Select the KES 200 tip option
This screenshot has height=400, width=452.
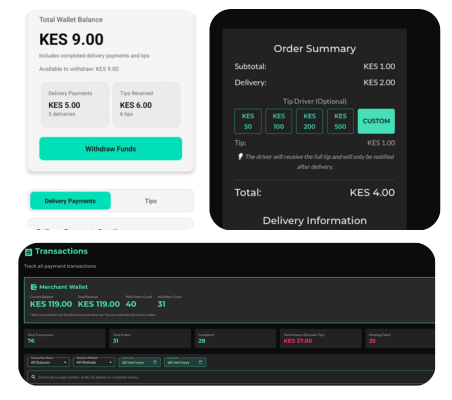[x=309, y=121]
